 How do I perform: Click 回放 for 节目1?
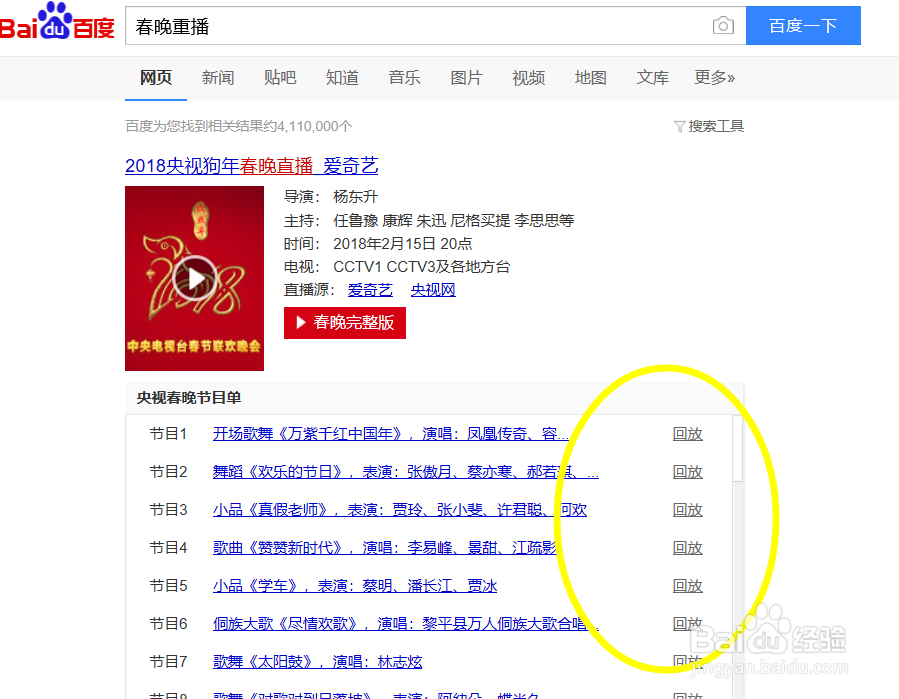coord(687,434)
